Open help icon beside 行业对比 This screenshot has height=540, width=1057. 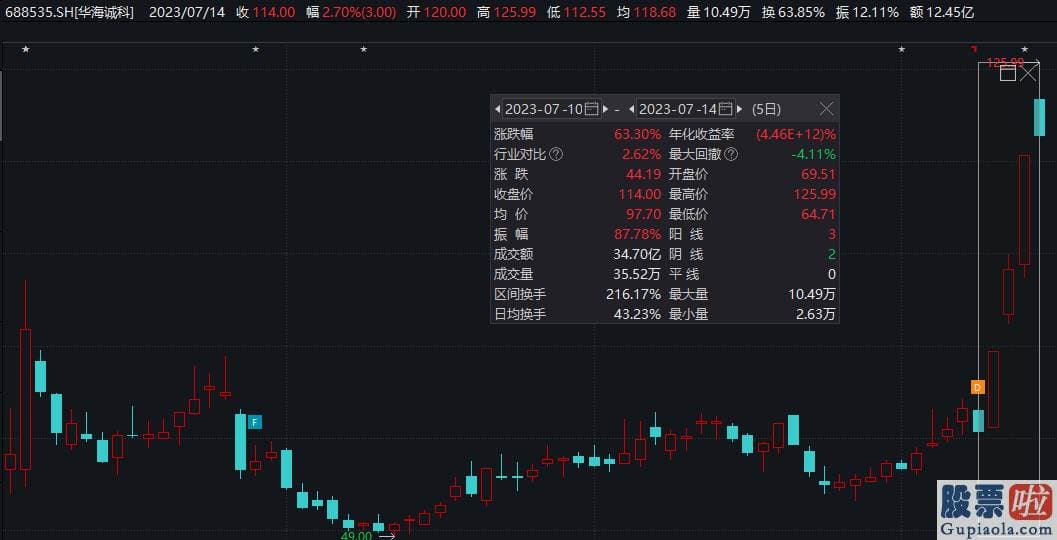pos(555,154)
